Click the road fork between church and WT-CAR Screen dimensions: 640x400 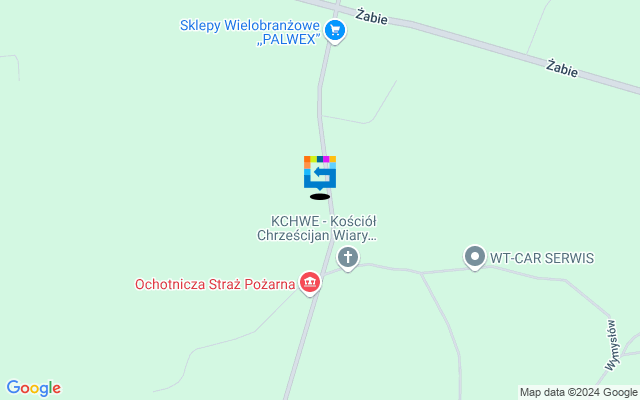(x=422, y=273)
